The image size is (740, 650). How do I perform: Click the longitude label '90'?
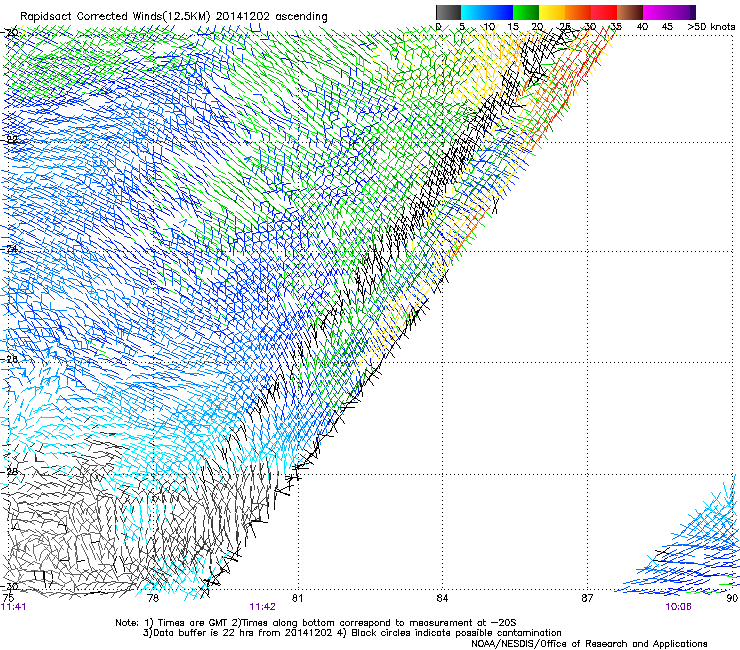click(732, 598)
